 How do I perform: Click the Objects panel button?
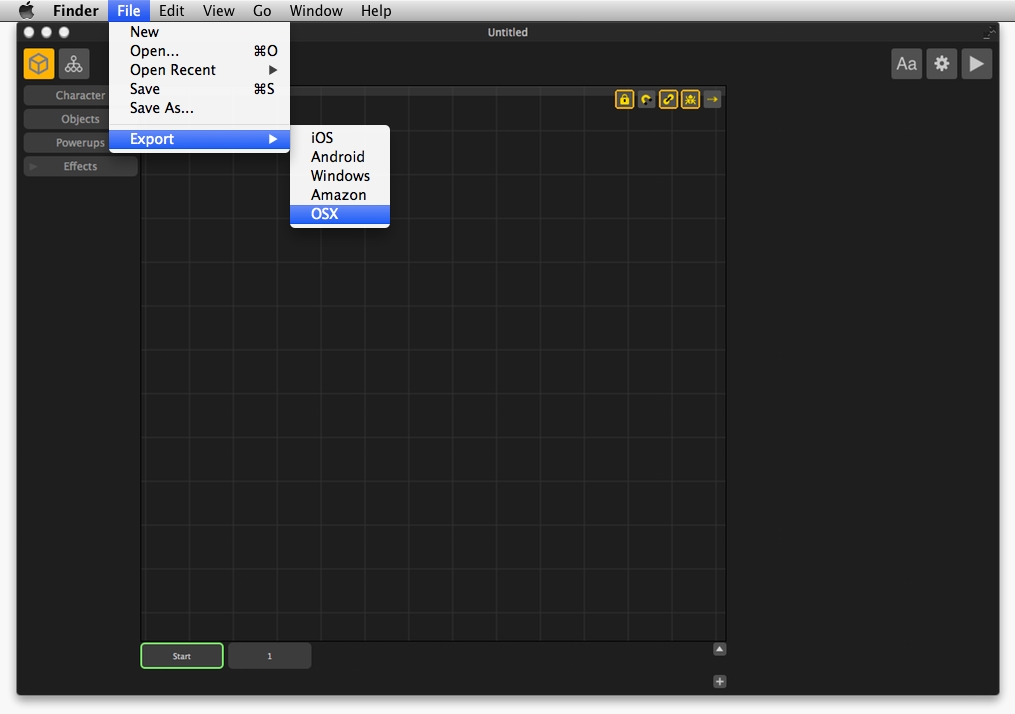[x=80, y=119]
